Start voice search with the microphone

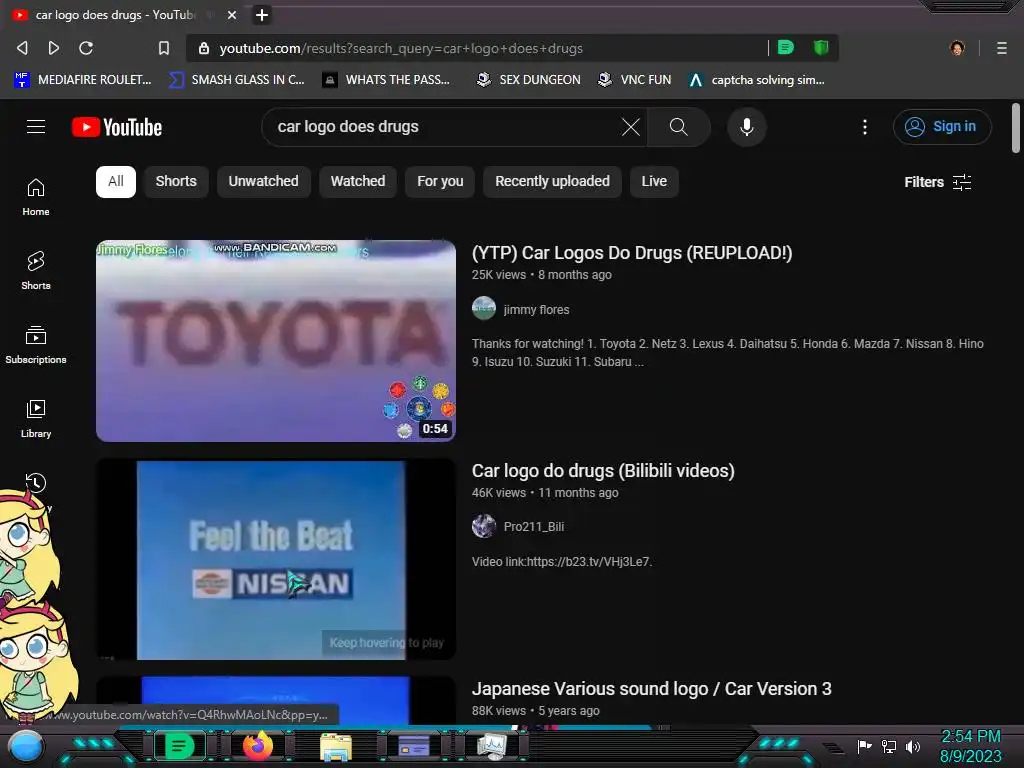[x=746, y=127]
